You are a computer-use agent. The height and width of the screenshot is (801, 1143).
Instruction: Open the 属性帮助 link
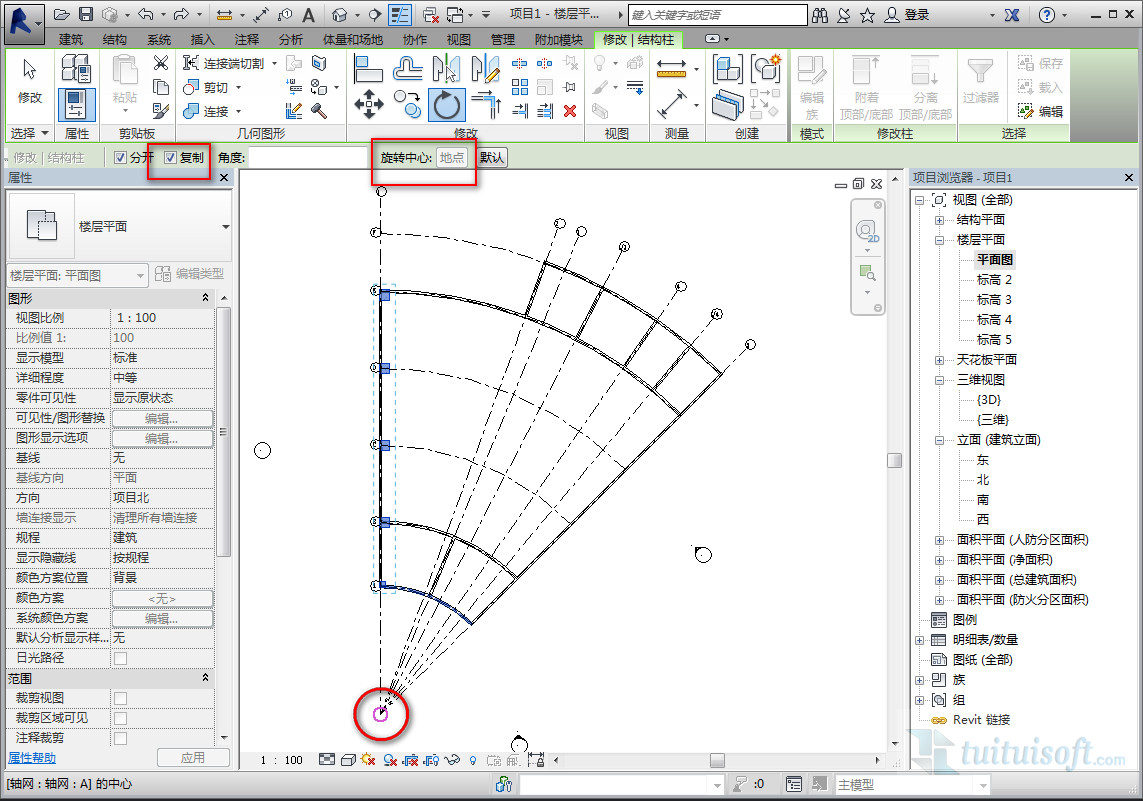click(32, 758)
